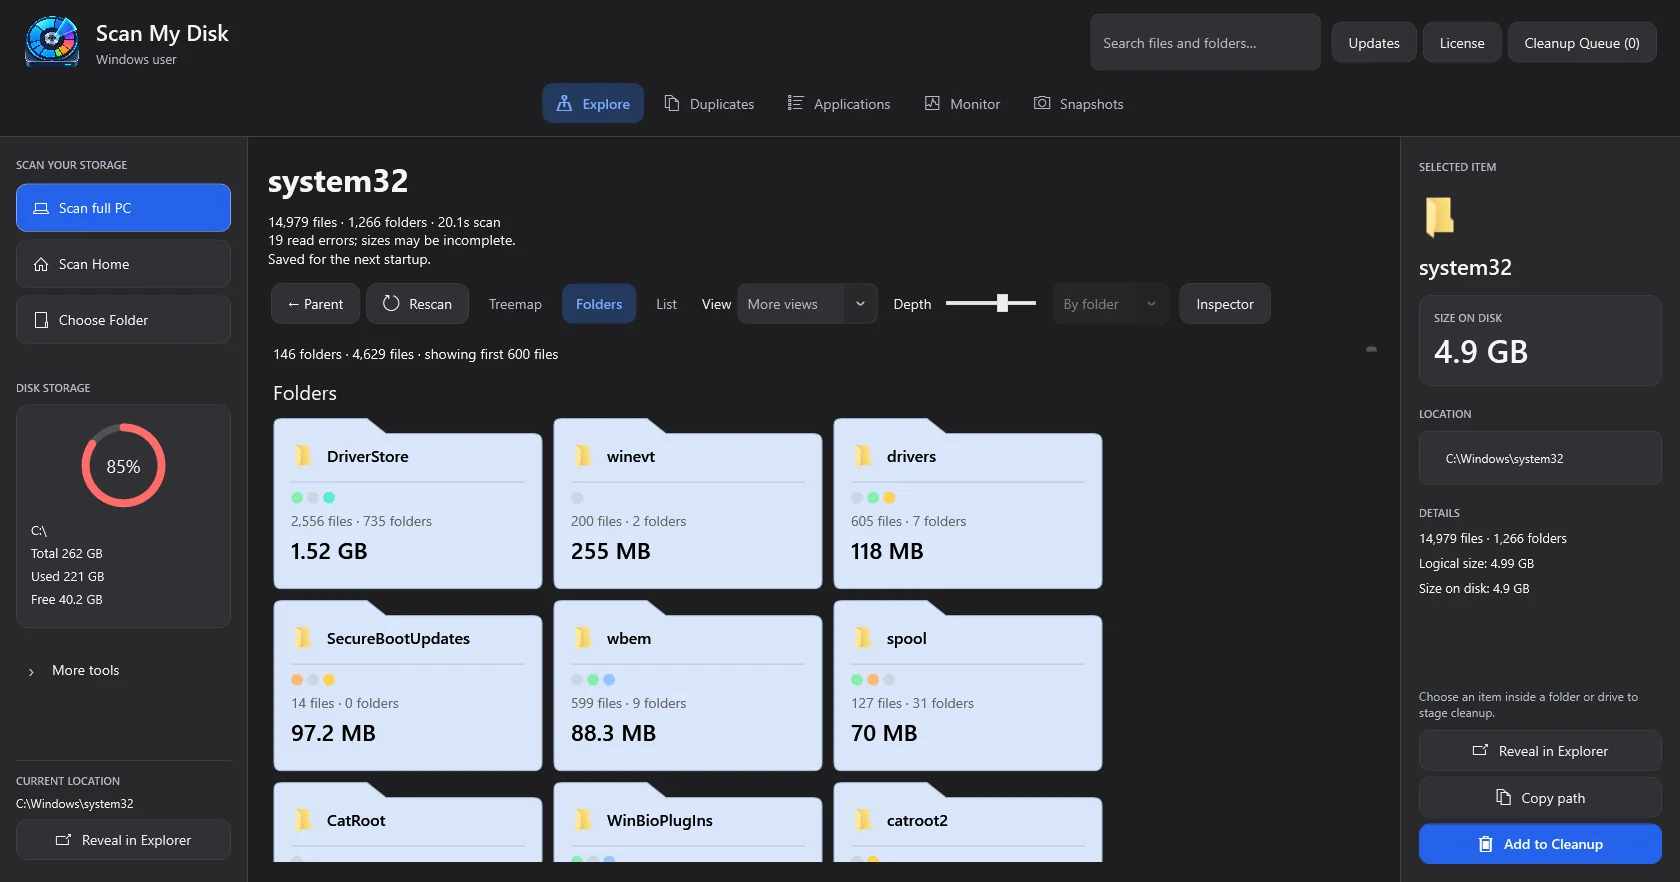This screenshot has height=882, width=1680.
Task: Switch to Folders view
Action: coord(599,304)
